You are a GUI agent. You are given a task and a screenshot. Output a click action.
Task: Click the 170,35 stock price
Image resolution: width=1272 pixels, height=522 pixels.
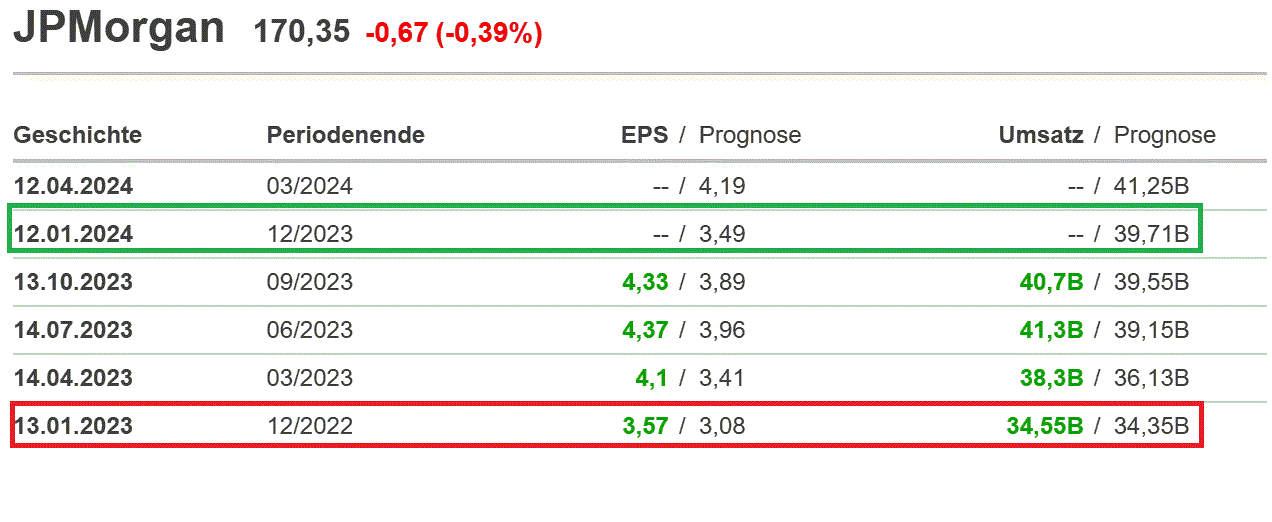tap(302, 32)
